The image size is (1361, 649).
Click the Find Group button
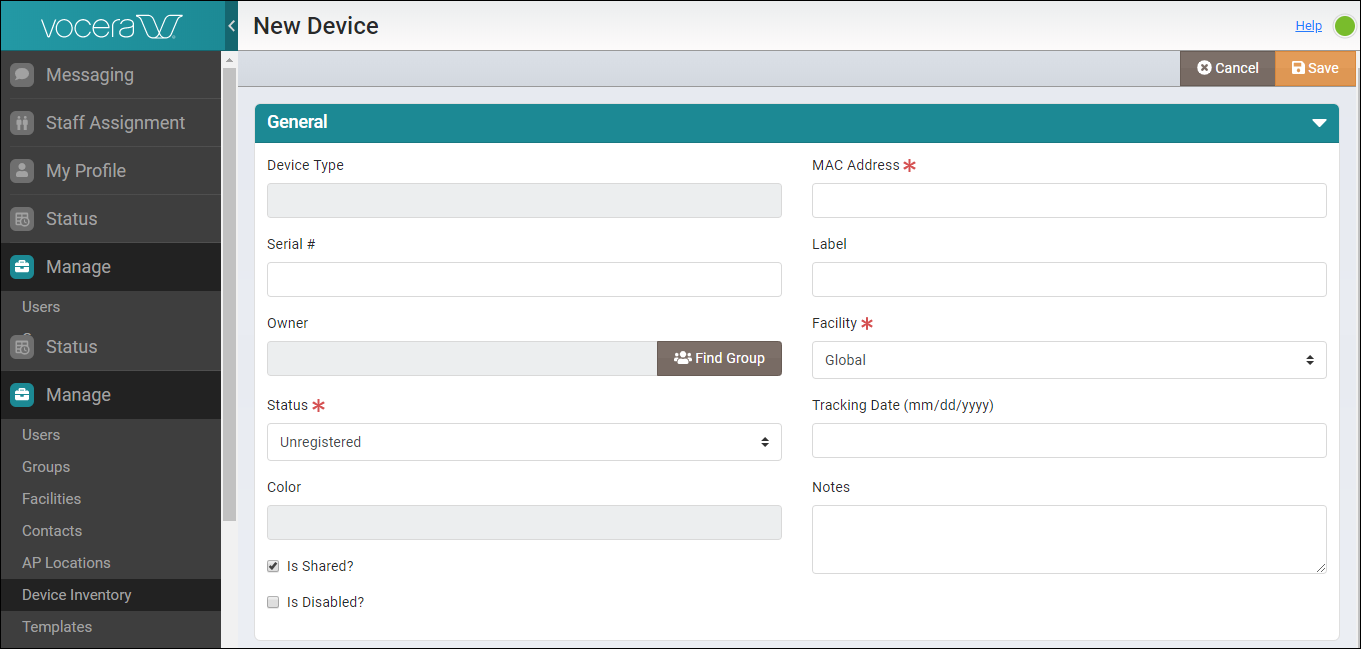pos(719,358)
